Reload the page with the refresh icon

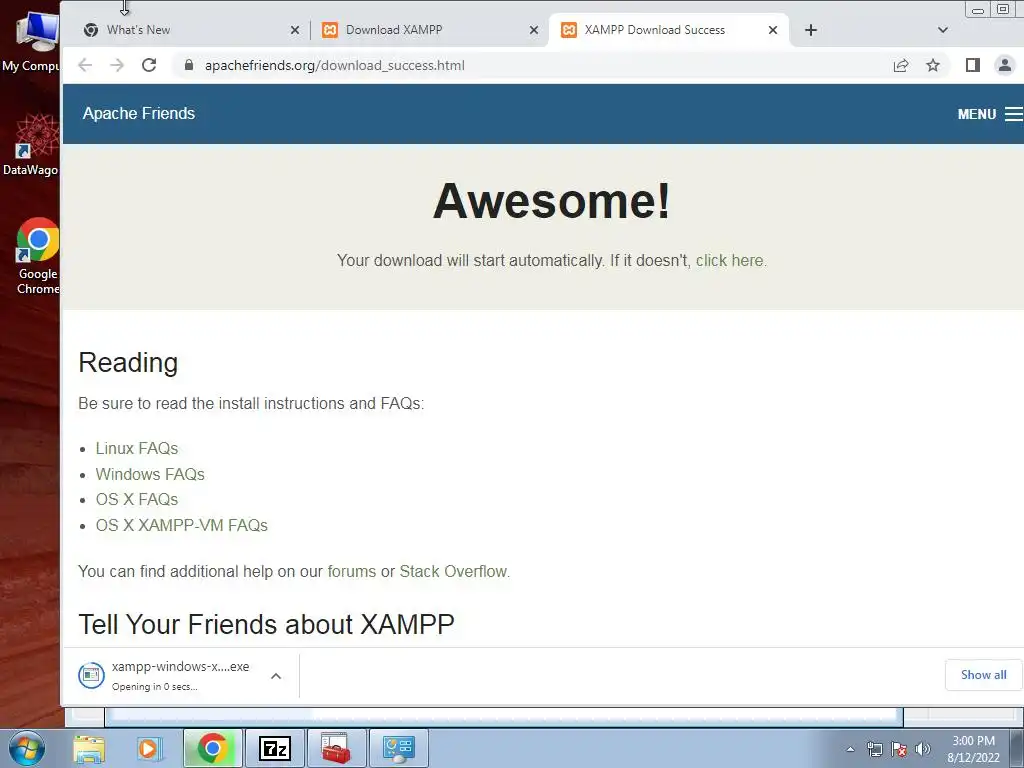point(149,65)
